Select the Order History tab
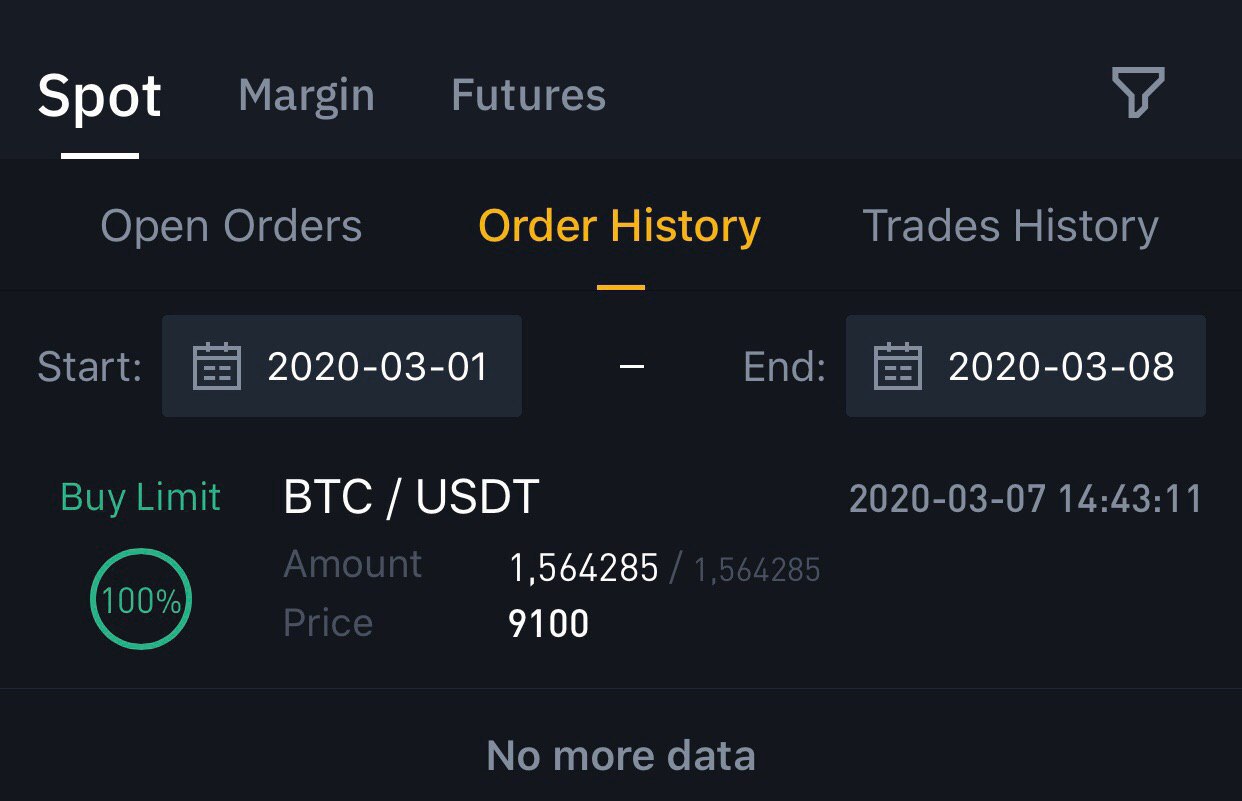 click(x=620, y=227)
